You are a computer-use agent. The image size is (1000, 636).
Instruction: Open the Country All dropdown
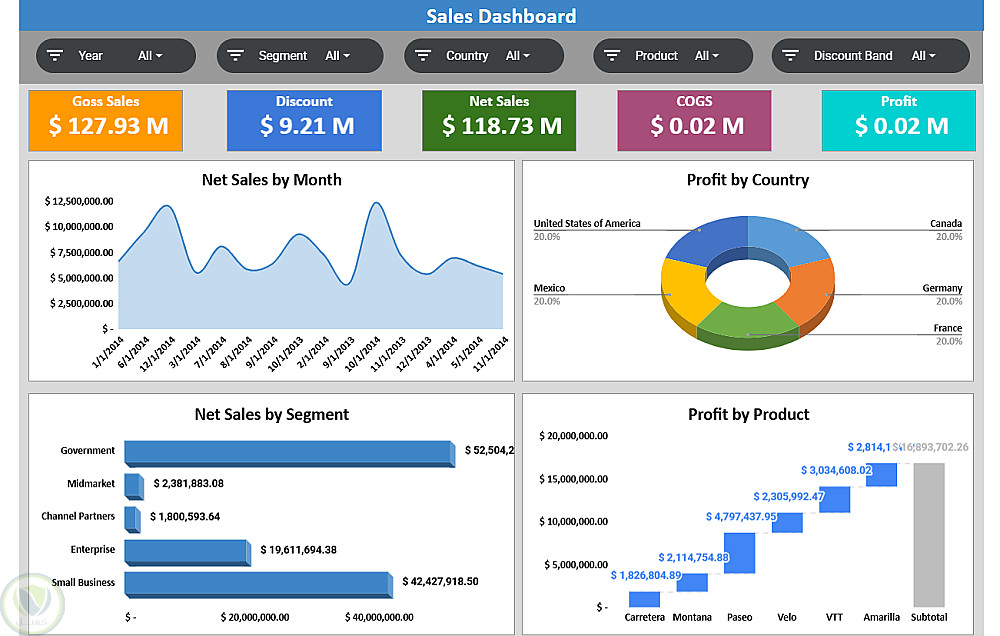pos(518,56)
